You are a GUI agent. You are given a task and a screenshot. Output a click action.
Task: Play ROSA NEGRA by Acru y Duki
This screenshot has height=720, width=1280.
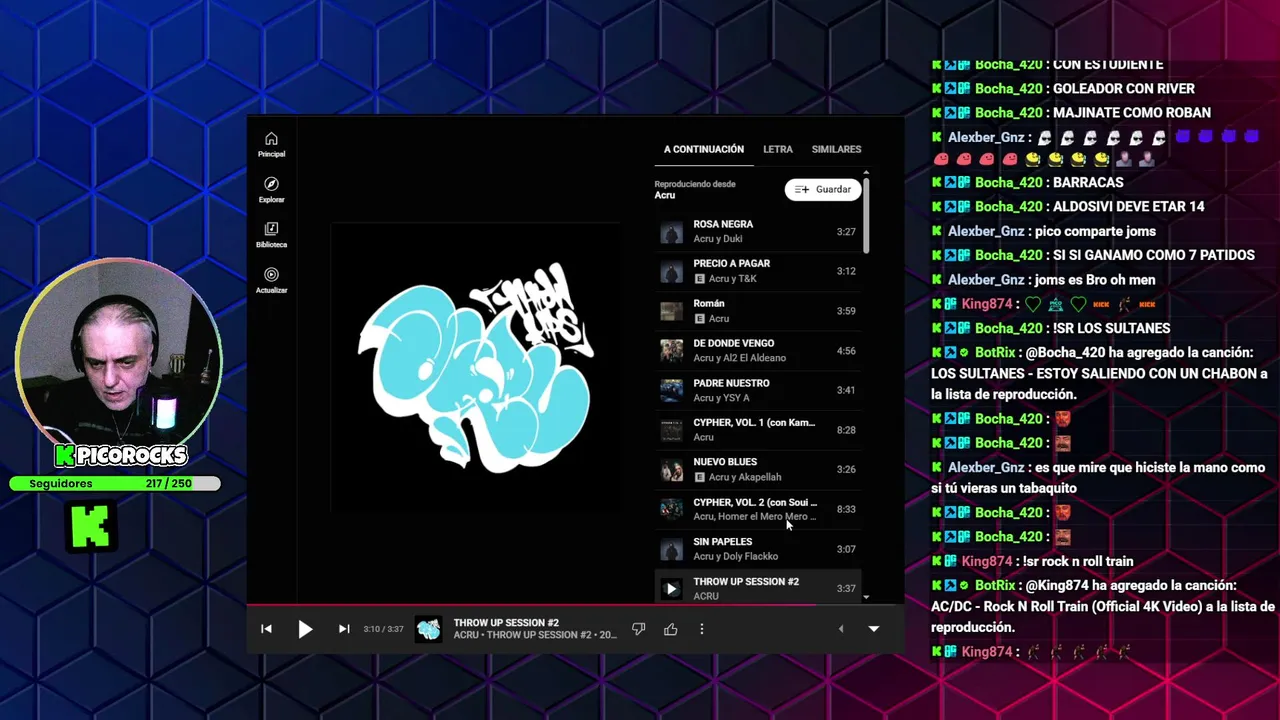pos(757,231)
